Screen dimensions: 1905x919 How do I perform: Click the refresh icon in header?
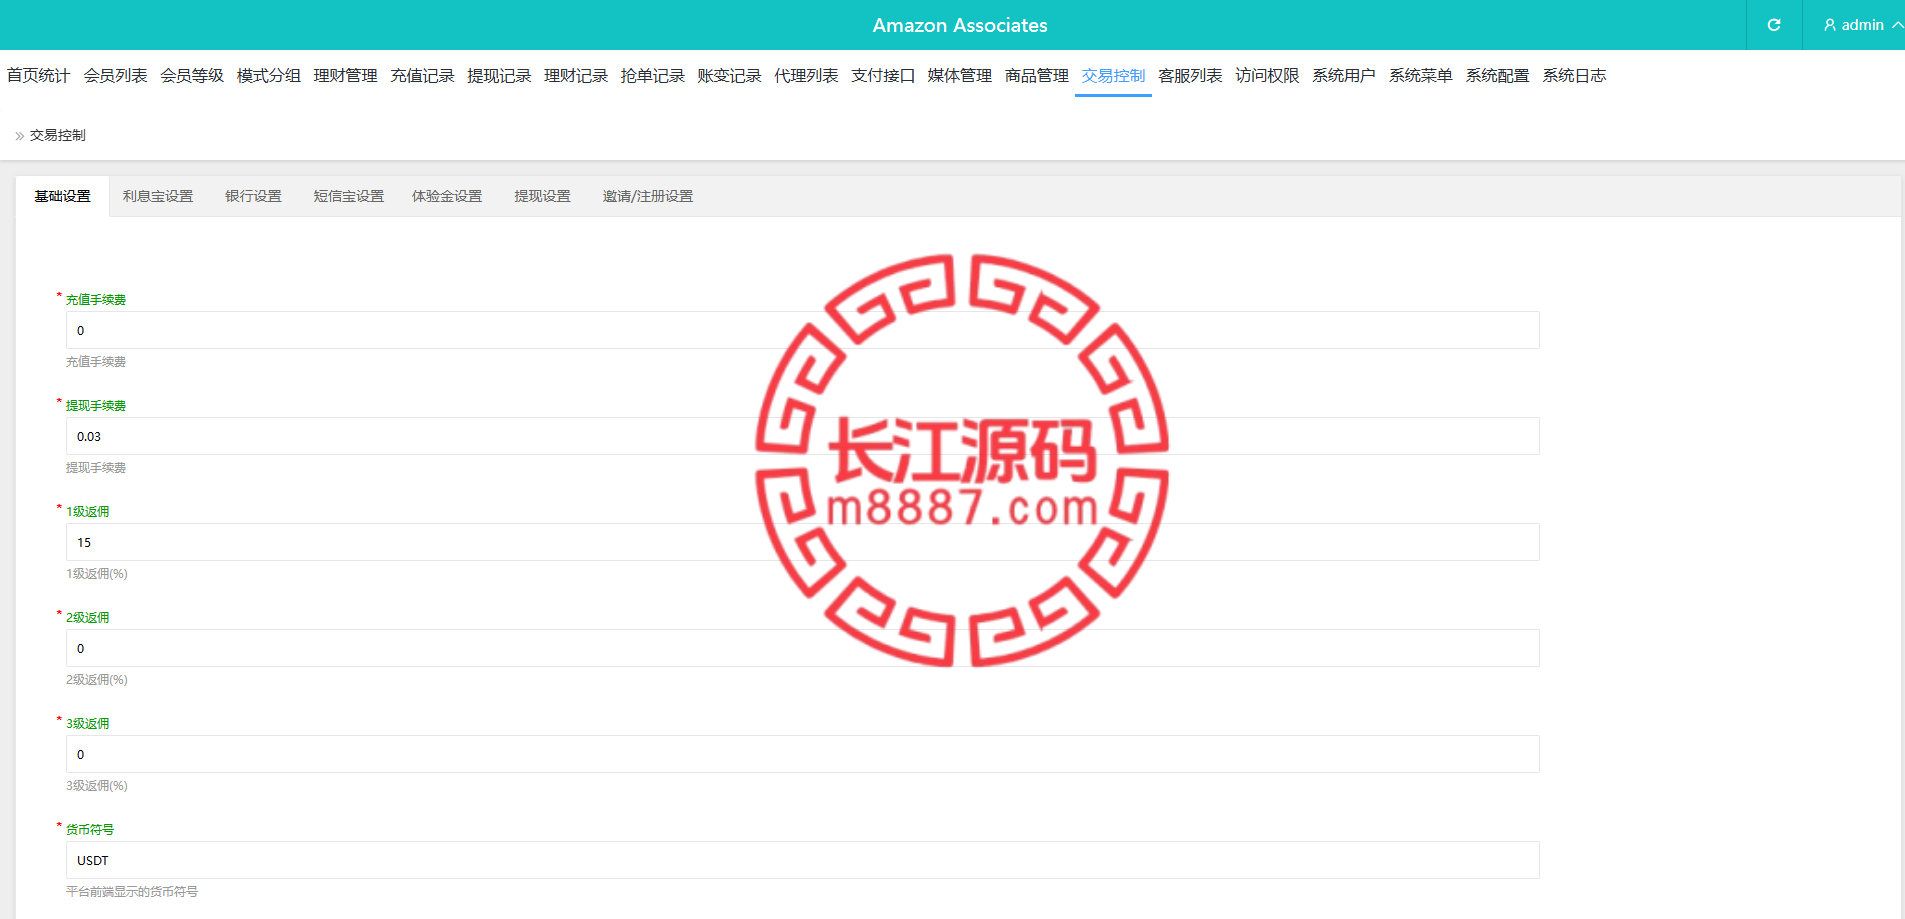tap(1774, 25)
